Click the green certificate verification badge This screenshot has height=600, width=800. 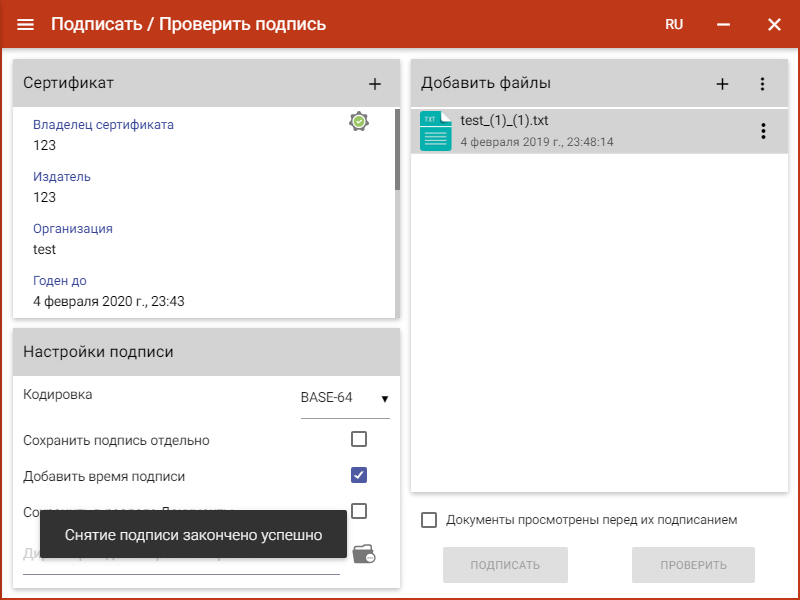coord(360,121)
